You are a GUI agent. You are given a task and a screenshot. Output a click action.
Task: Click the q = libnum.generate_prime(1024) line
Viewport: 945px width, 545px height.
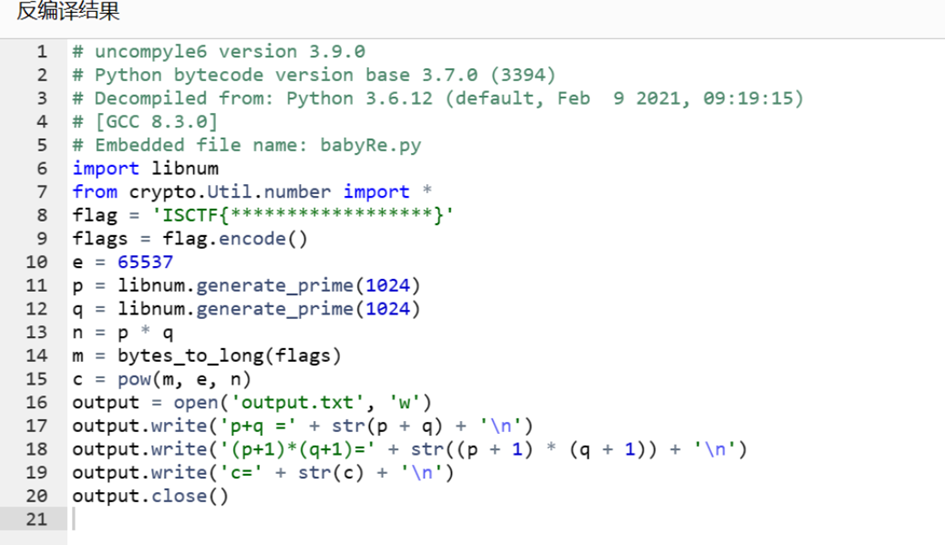pos(246,309)
